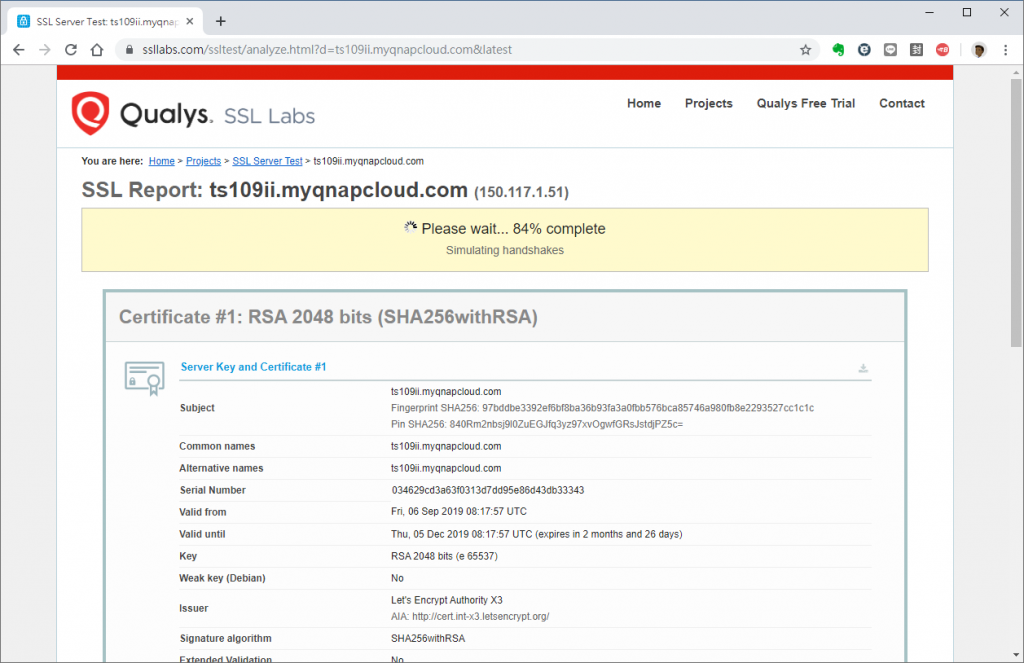Reload the SSL Labs page
Viewport: 1024px width, 663px height.
[71, 50]
